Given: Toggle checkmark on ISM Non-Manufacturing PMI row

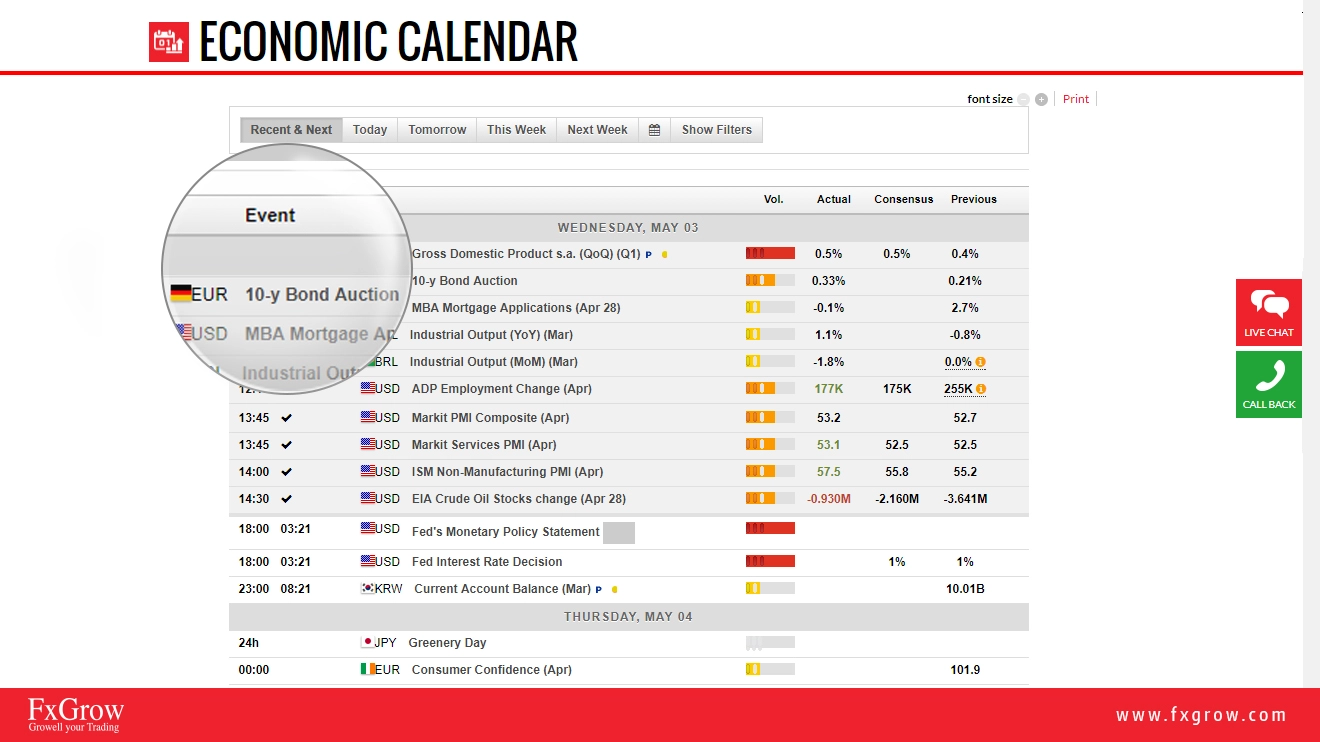Looking at the screenshot, I should 287,472.
